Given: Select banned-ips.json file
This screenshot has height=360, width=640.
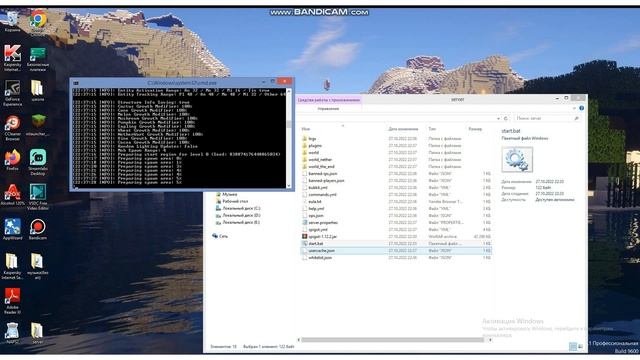Looking at the screenshot, I should coord(396,173).
